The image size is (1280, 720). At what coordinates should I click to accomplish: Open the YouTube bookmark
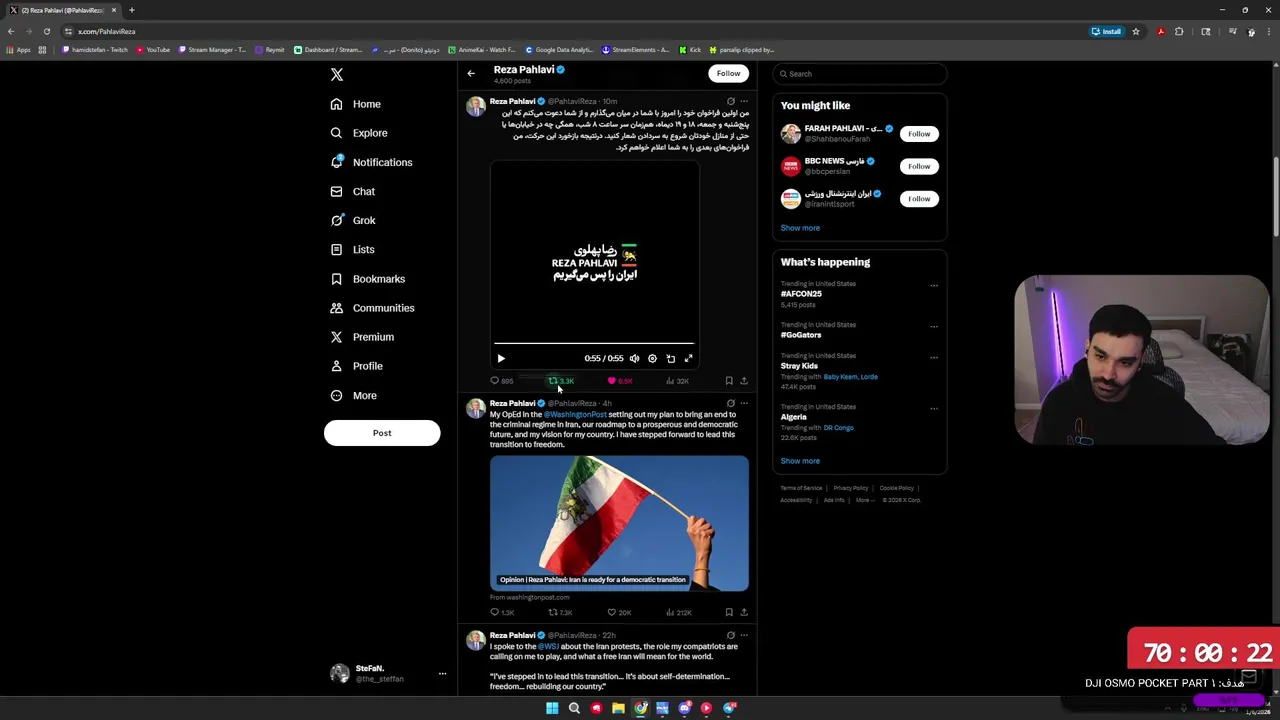[x=154, y=50]
